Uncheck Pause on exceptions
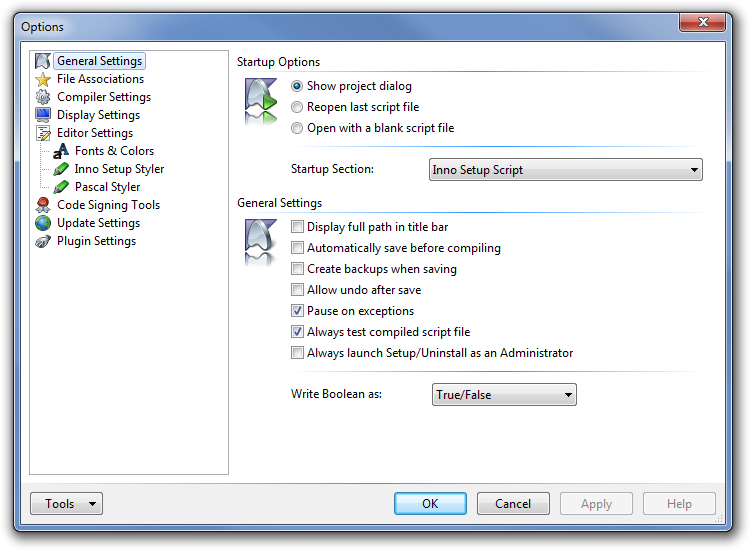Viewport: 751px width, 551px height. pos(297,311)
